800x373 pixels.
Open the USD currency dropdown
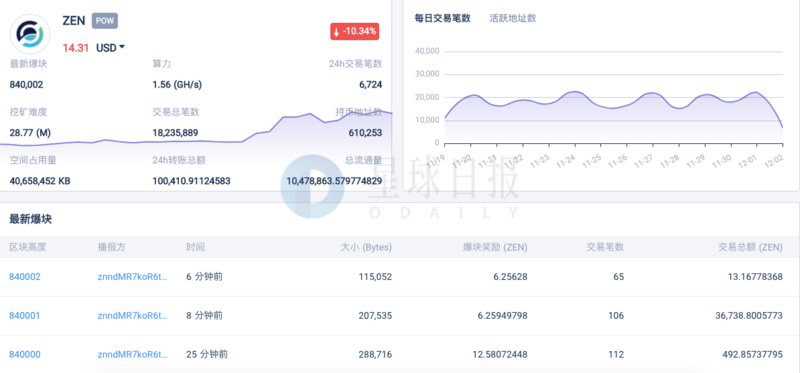click(x=111, y=48)
